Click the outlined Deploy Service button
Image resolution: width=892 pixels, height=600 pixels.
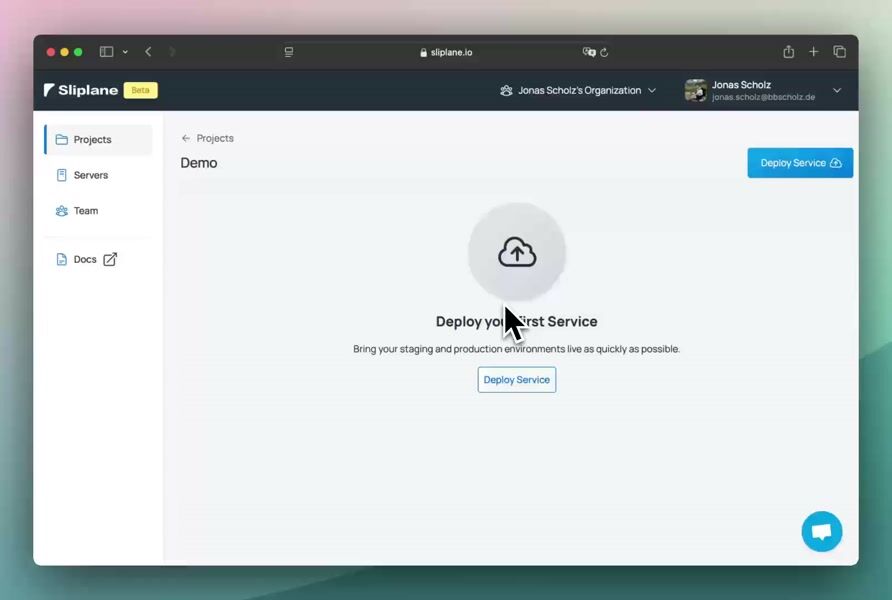[x=516, y=380]
